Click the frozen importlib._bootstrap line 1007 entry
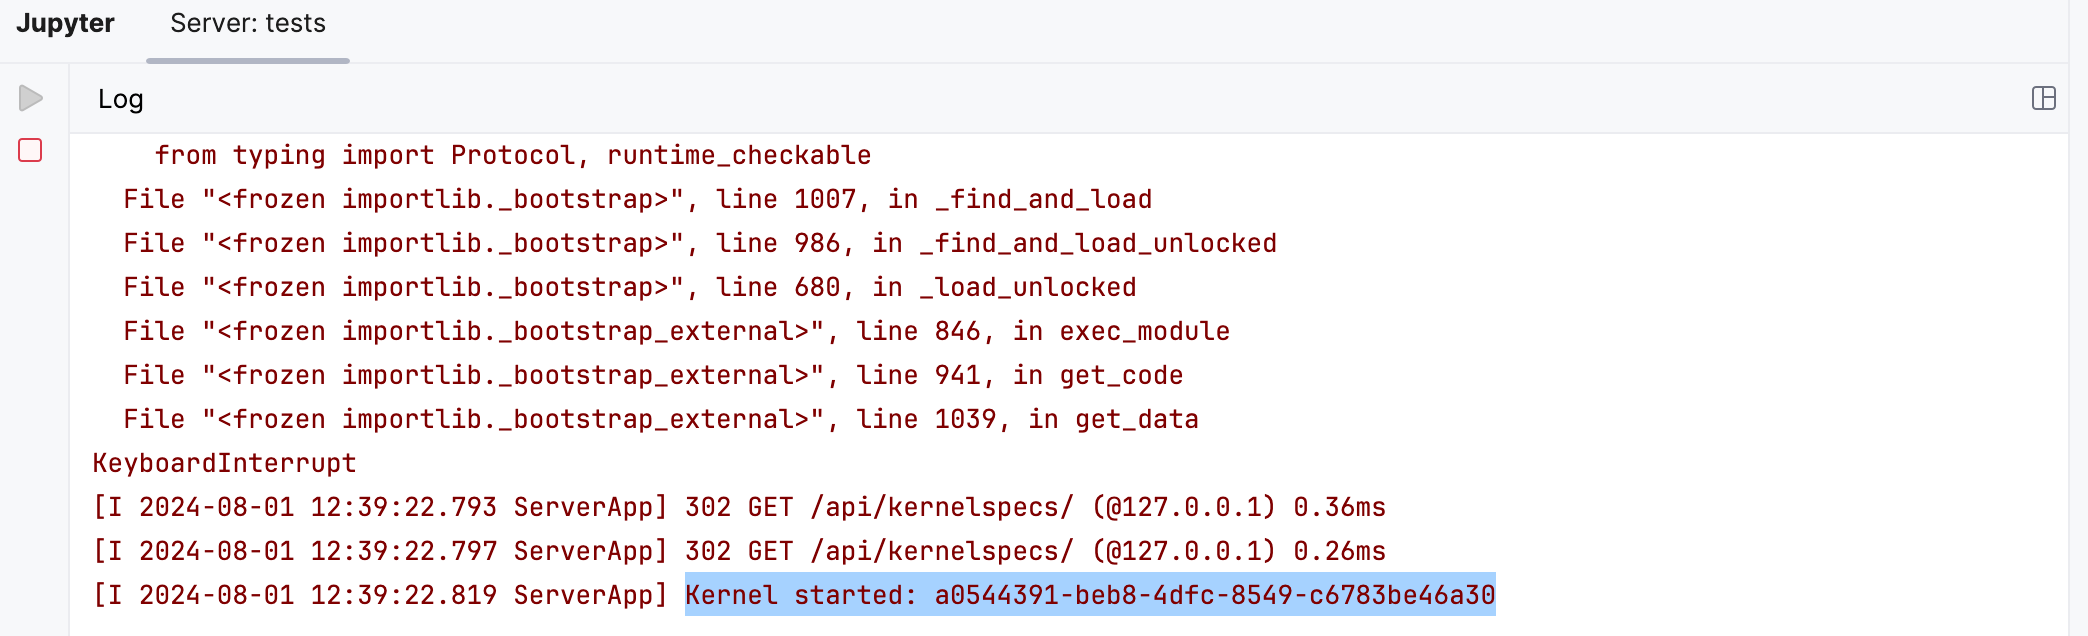2088x636 pixels. 637,198
